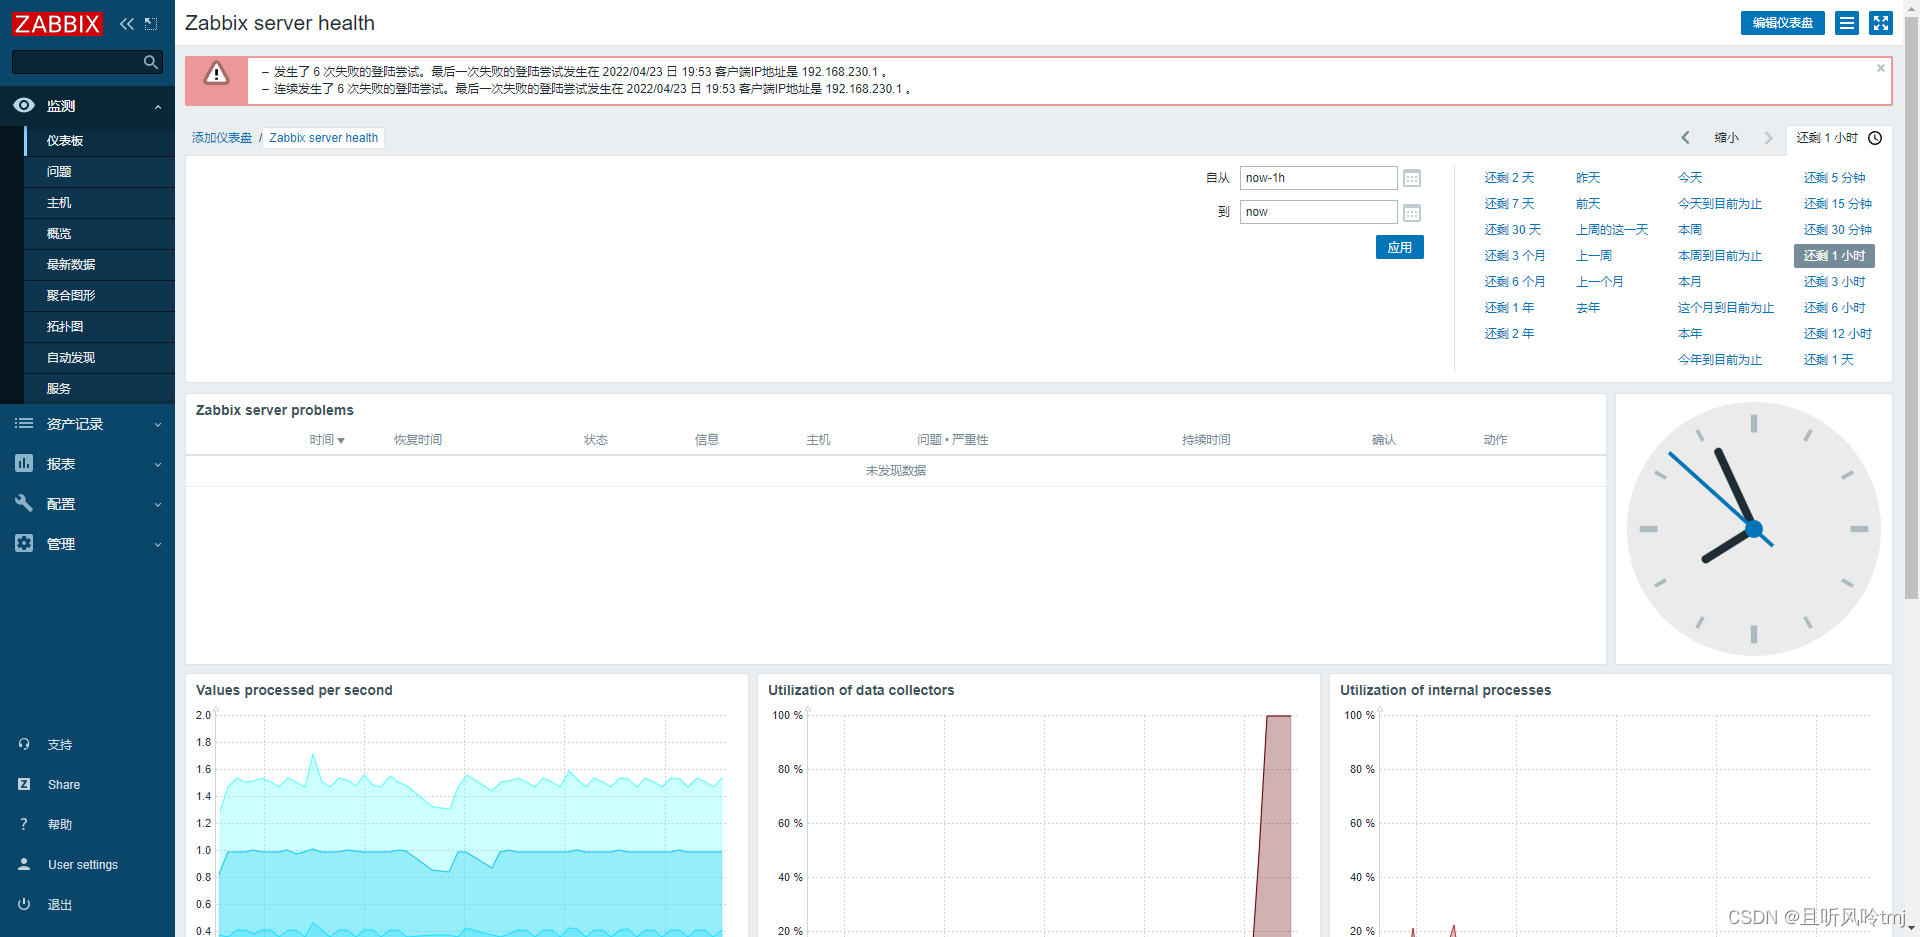This screenshot has height=937, width=1920.
Task: Open calendar picker for 到 field
Action: point(1412,213)
